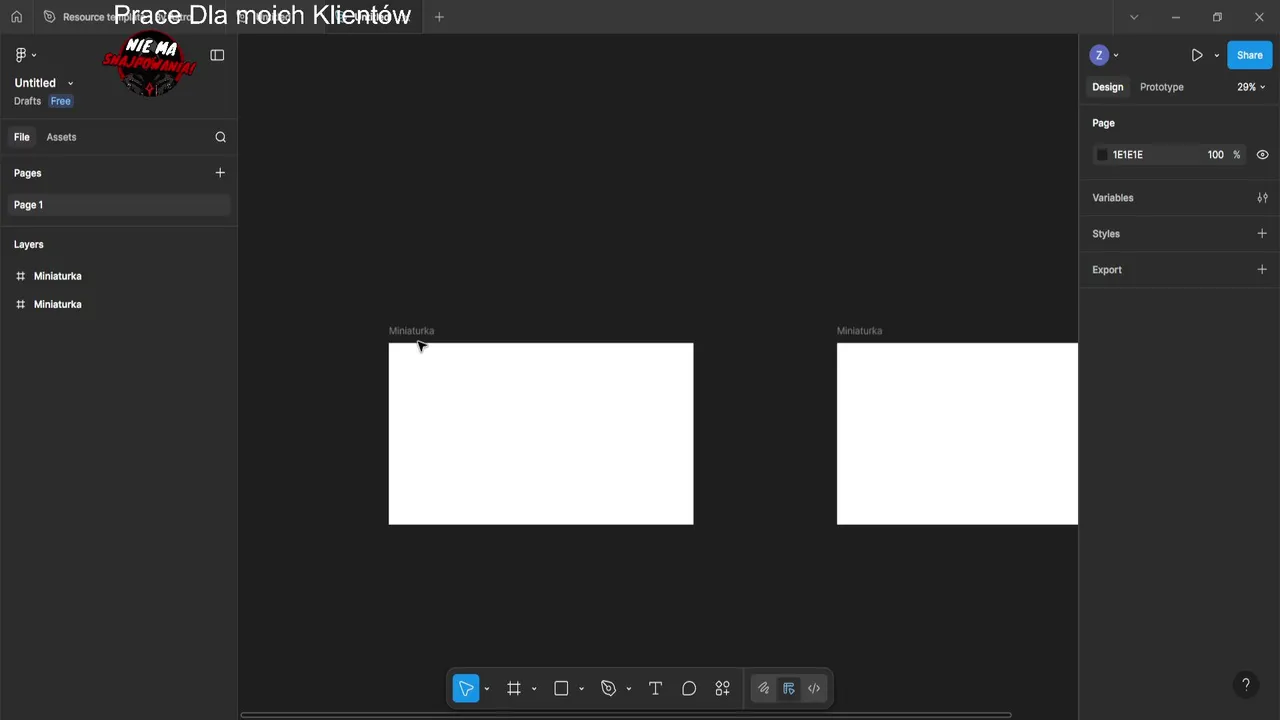
Task: Click the Home icon in tab bar
Action: 16,17
